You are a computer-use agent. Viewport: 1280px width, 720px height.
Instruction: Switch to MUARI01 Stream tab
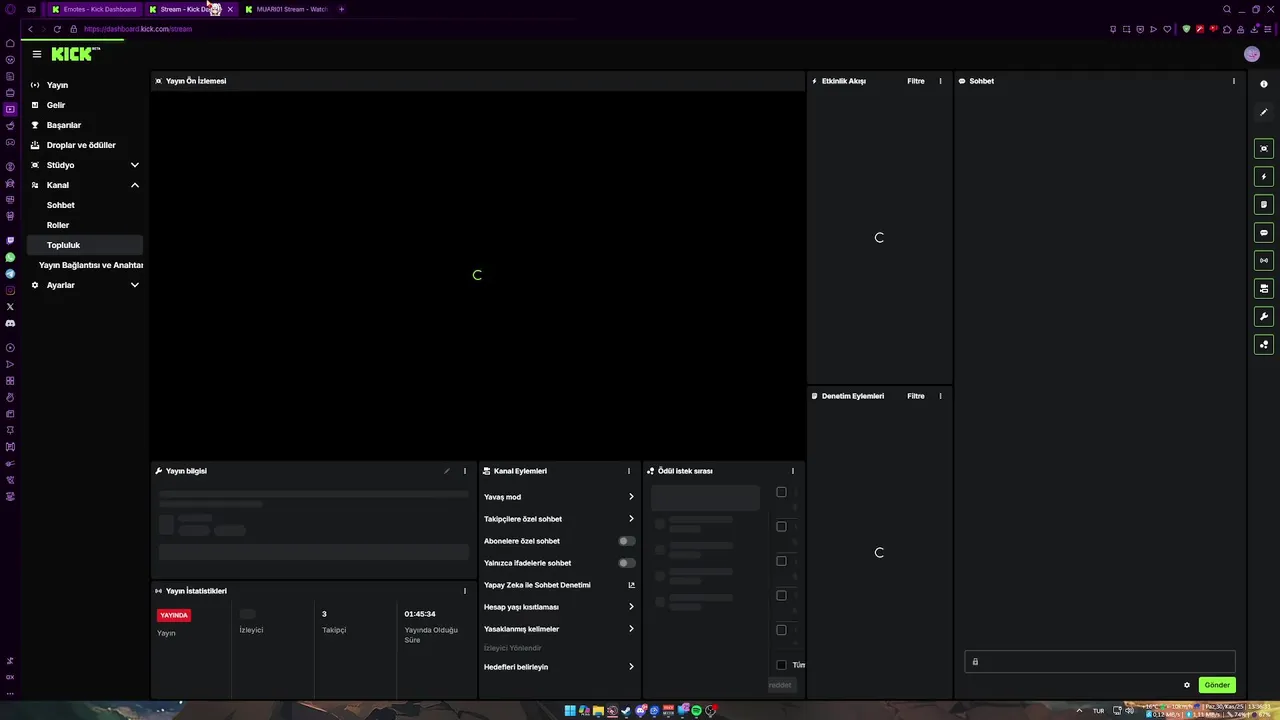click(x=287, y=9)
